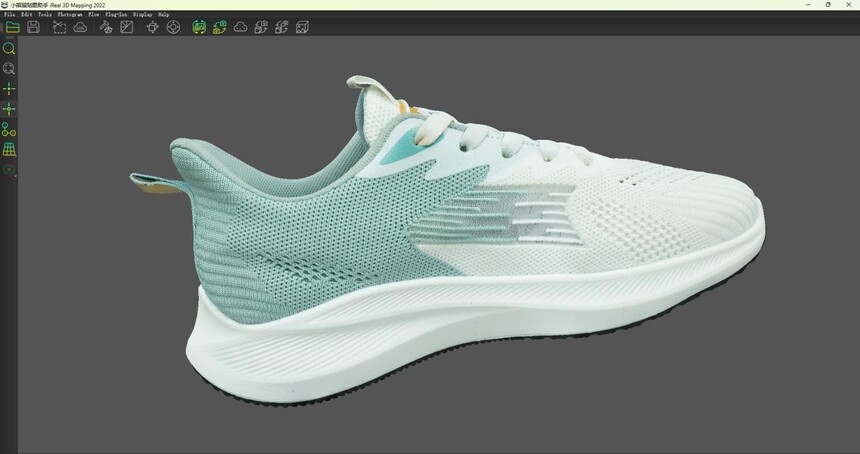Select the perspective grid tool
The image size is (860, 454).
[9, 149]
